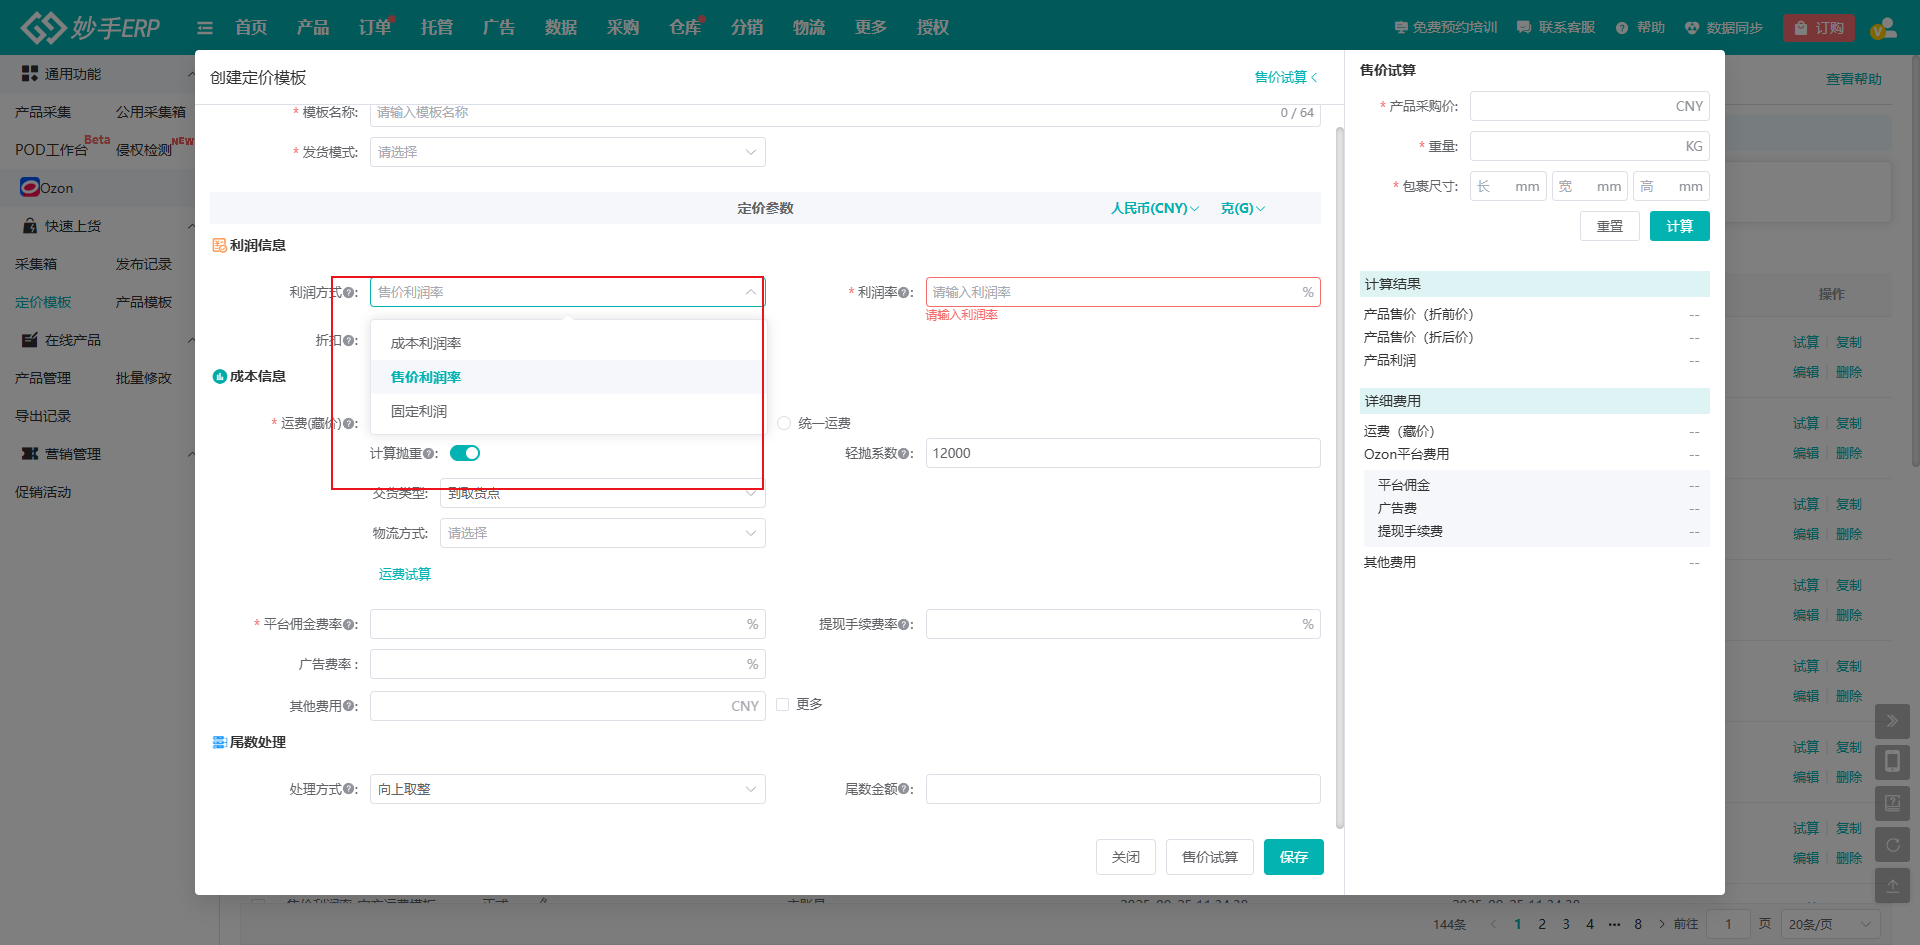Screen dimensions: 1920x945
Task: Click the refresh icon in floating sidebar
Action: pos(1892,845)
